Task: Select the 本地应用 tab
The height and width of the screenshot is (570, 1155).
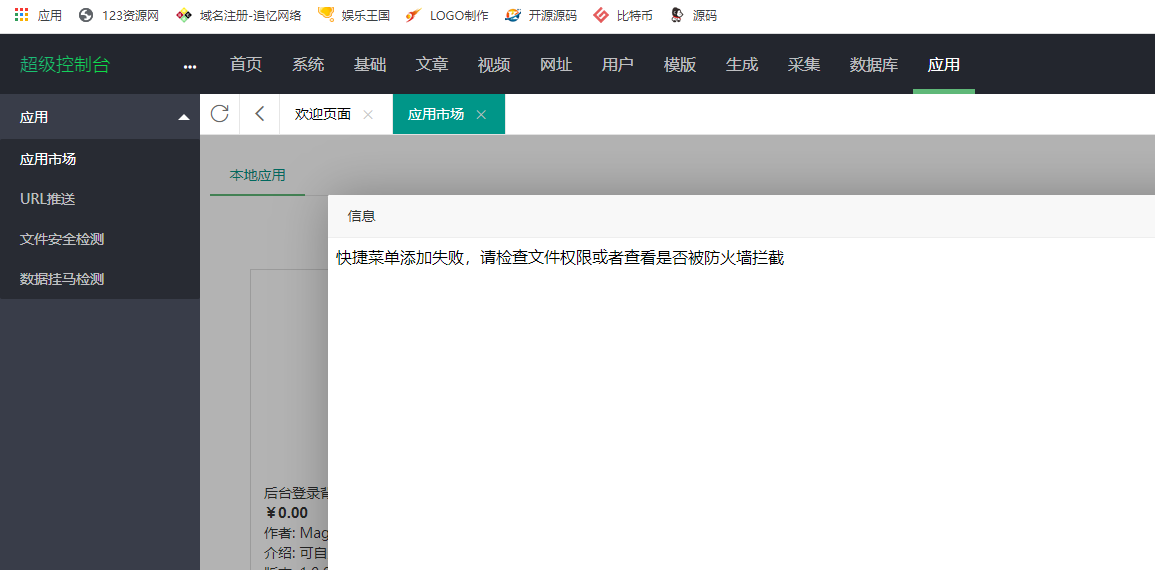Action: pyautogui.click(x=258, y=175)
